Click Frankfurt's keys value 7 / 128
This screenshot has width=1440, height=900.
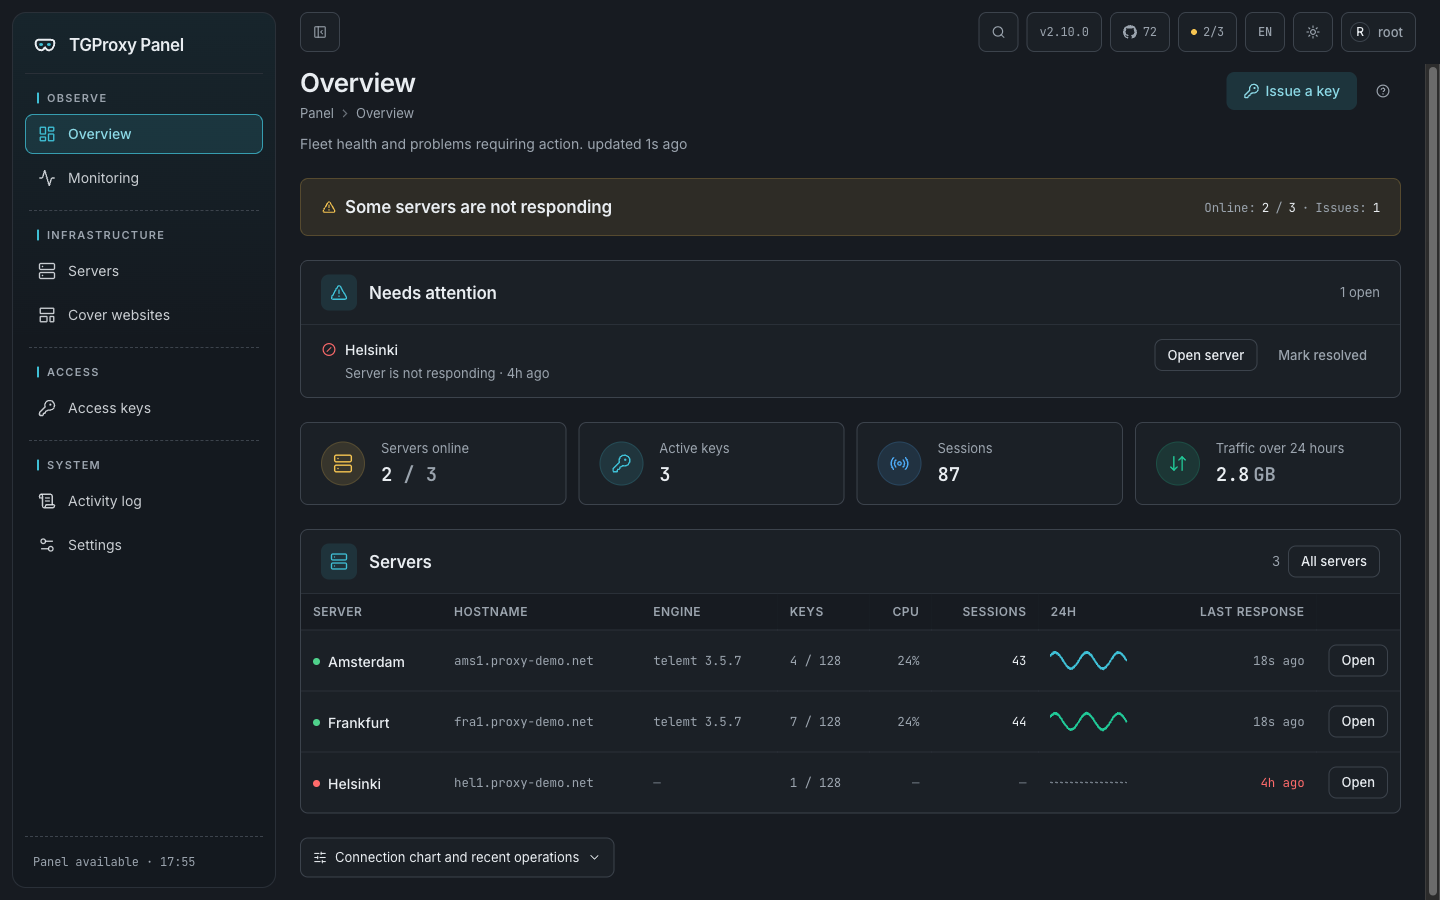click(x=815, y=722)
